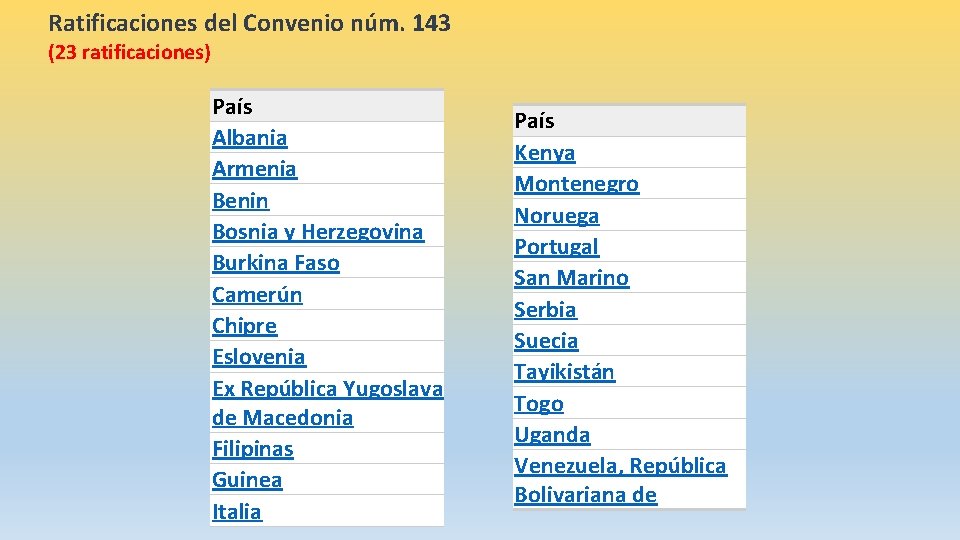
Task: Open the Eslovenia link
Action: pyautogui.click(x=258, y=357)
